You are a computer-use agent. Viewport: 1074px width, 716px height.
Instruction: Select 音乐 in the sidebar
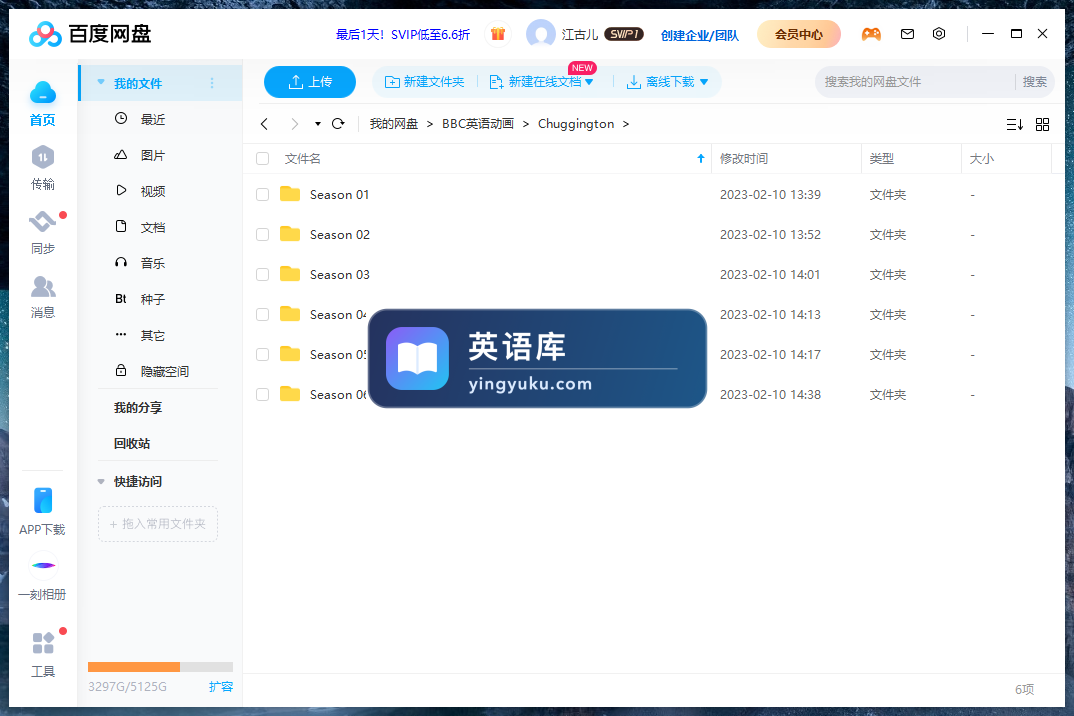(153, 263)
